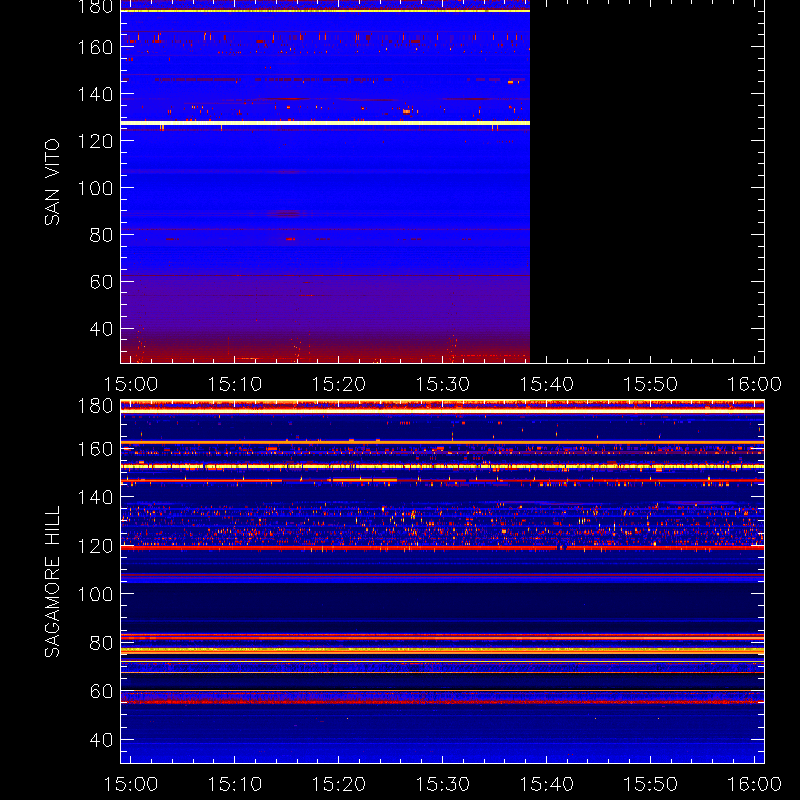Screen dimensions: 800x800
Task: Click San Vito frequency label 80
Action: tap(101, 235)
